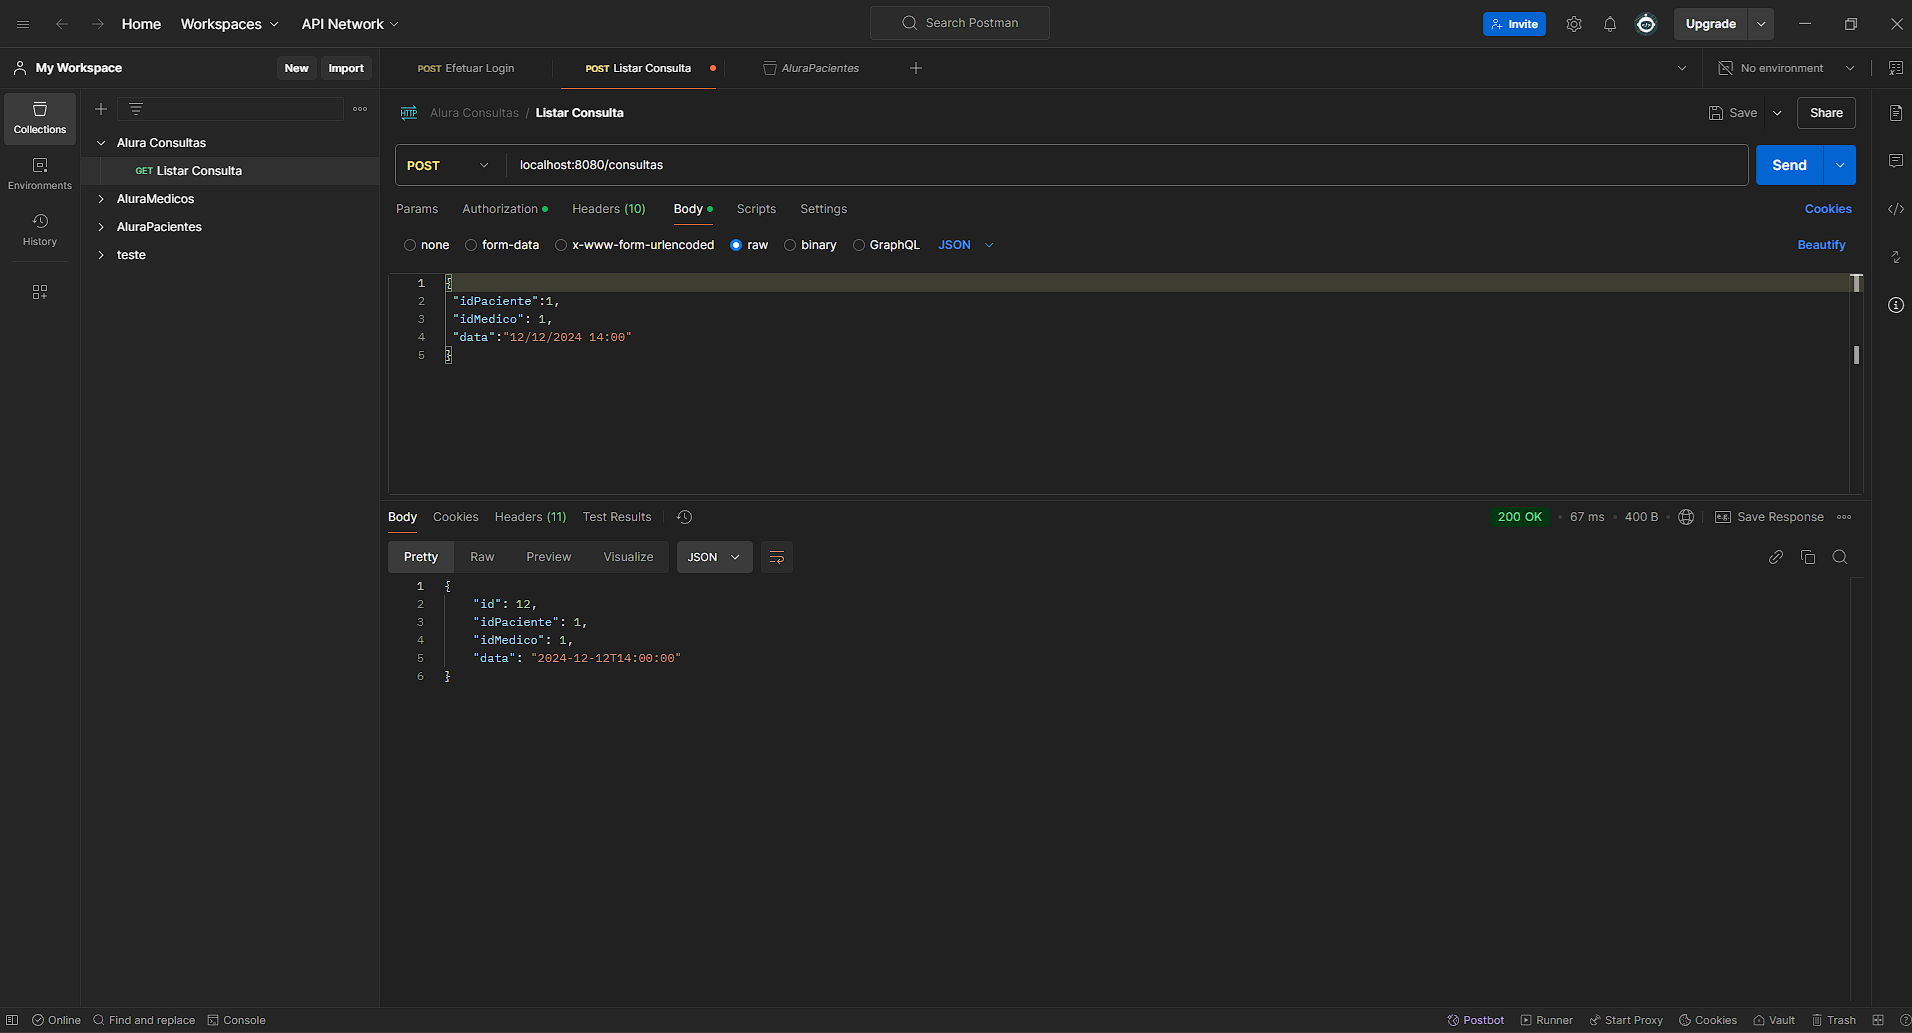
Task: Open the API Network menu
Action: click(350, 24)
